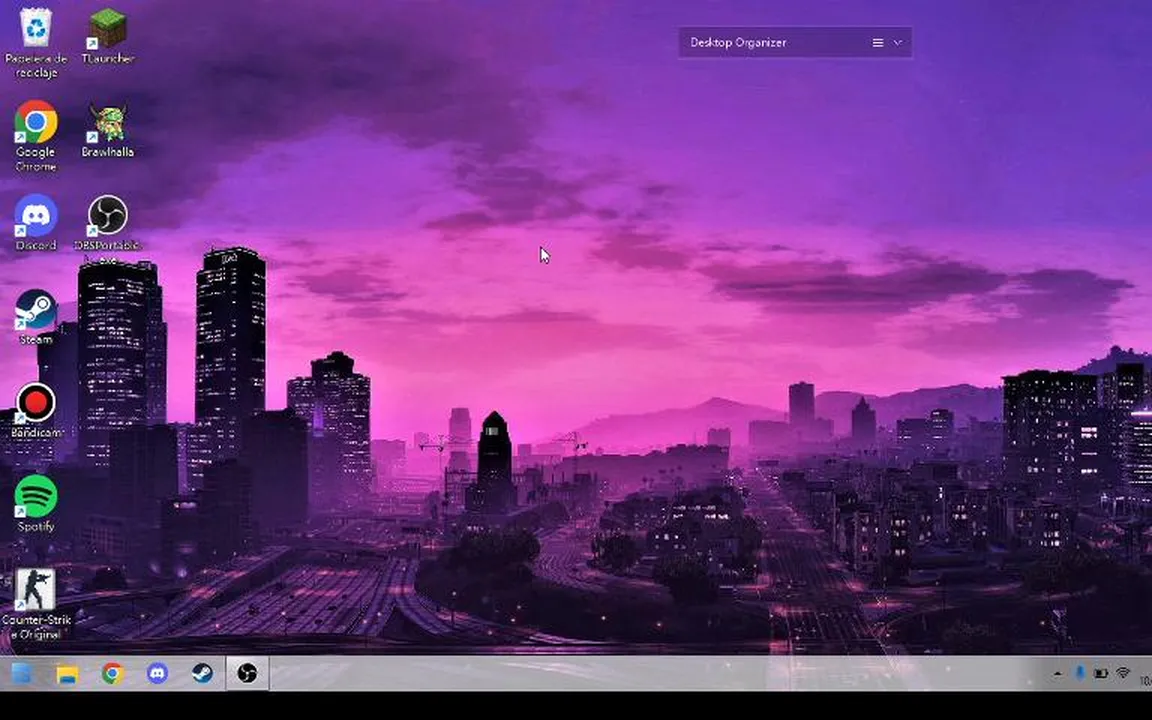Click the Discord desktop shortcut
This screenshot has width=1152, height=720.
(35, 222)
